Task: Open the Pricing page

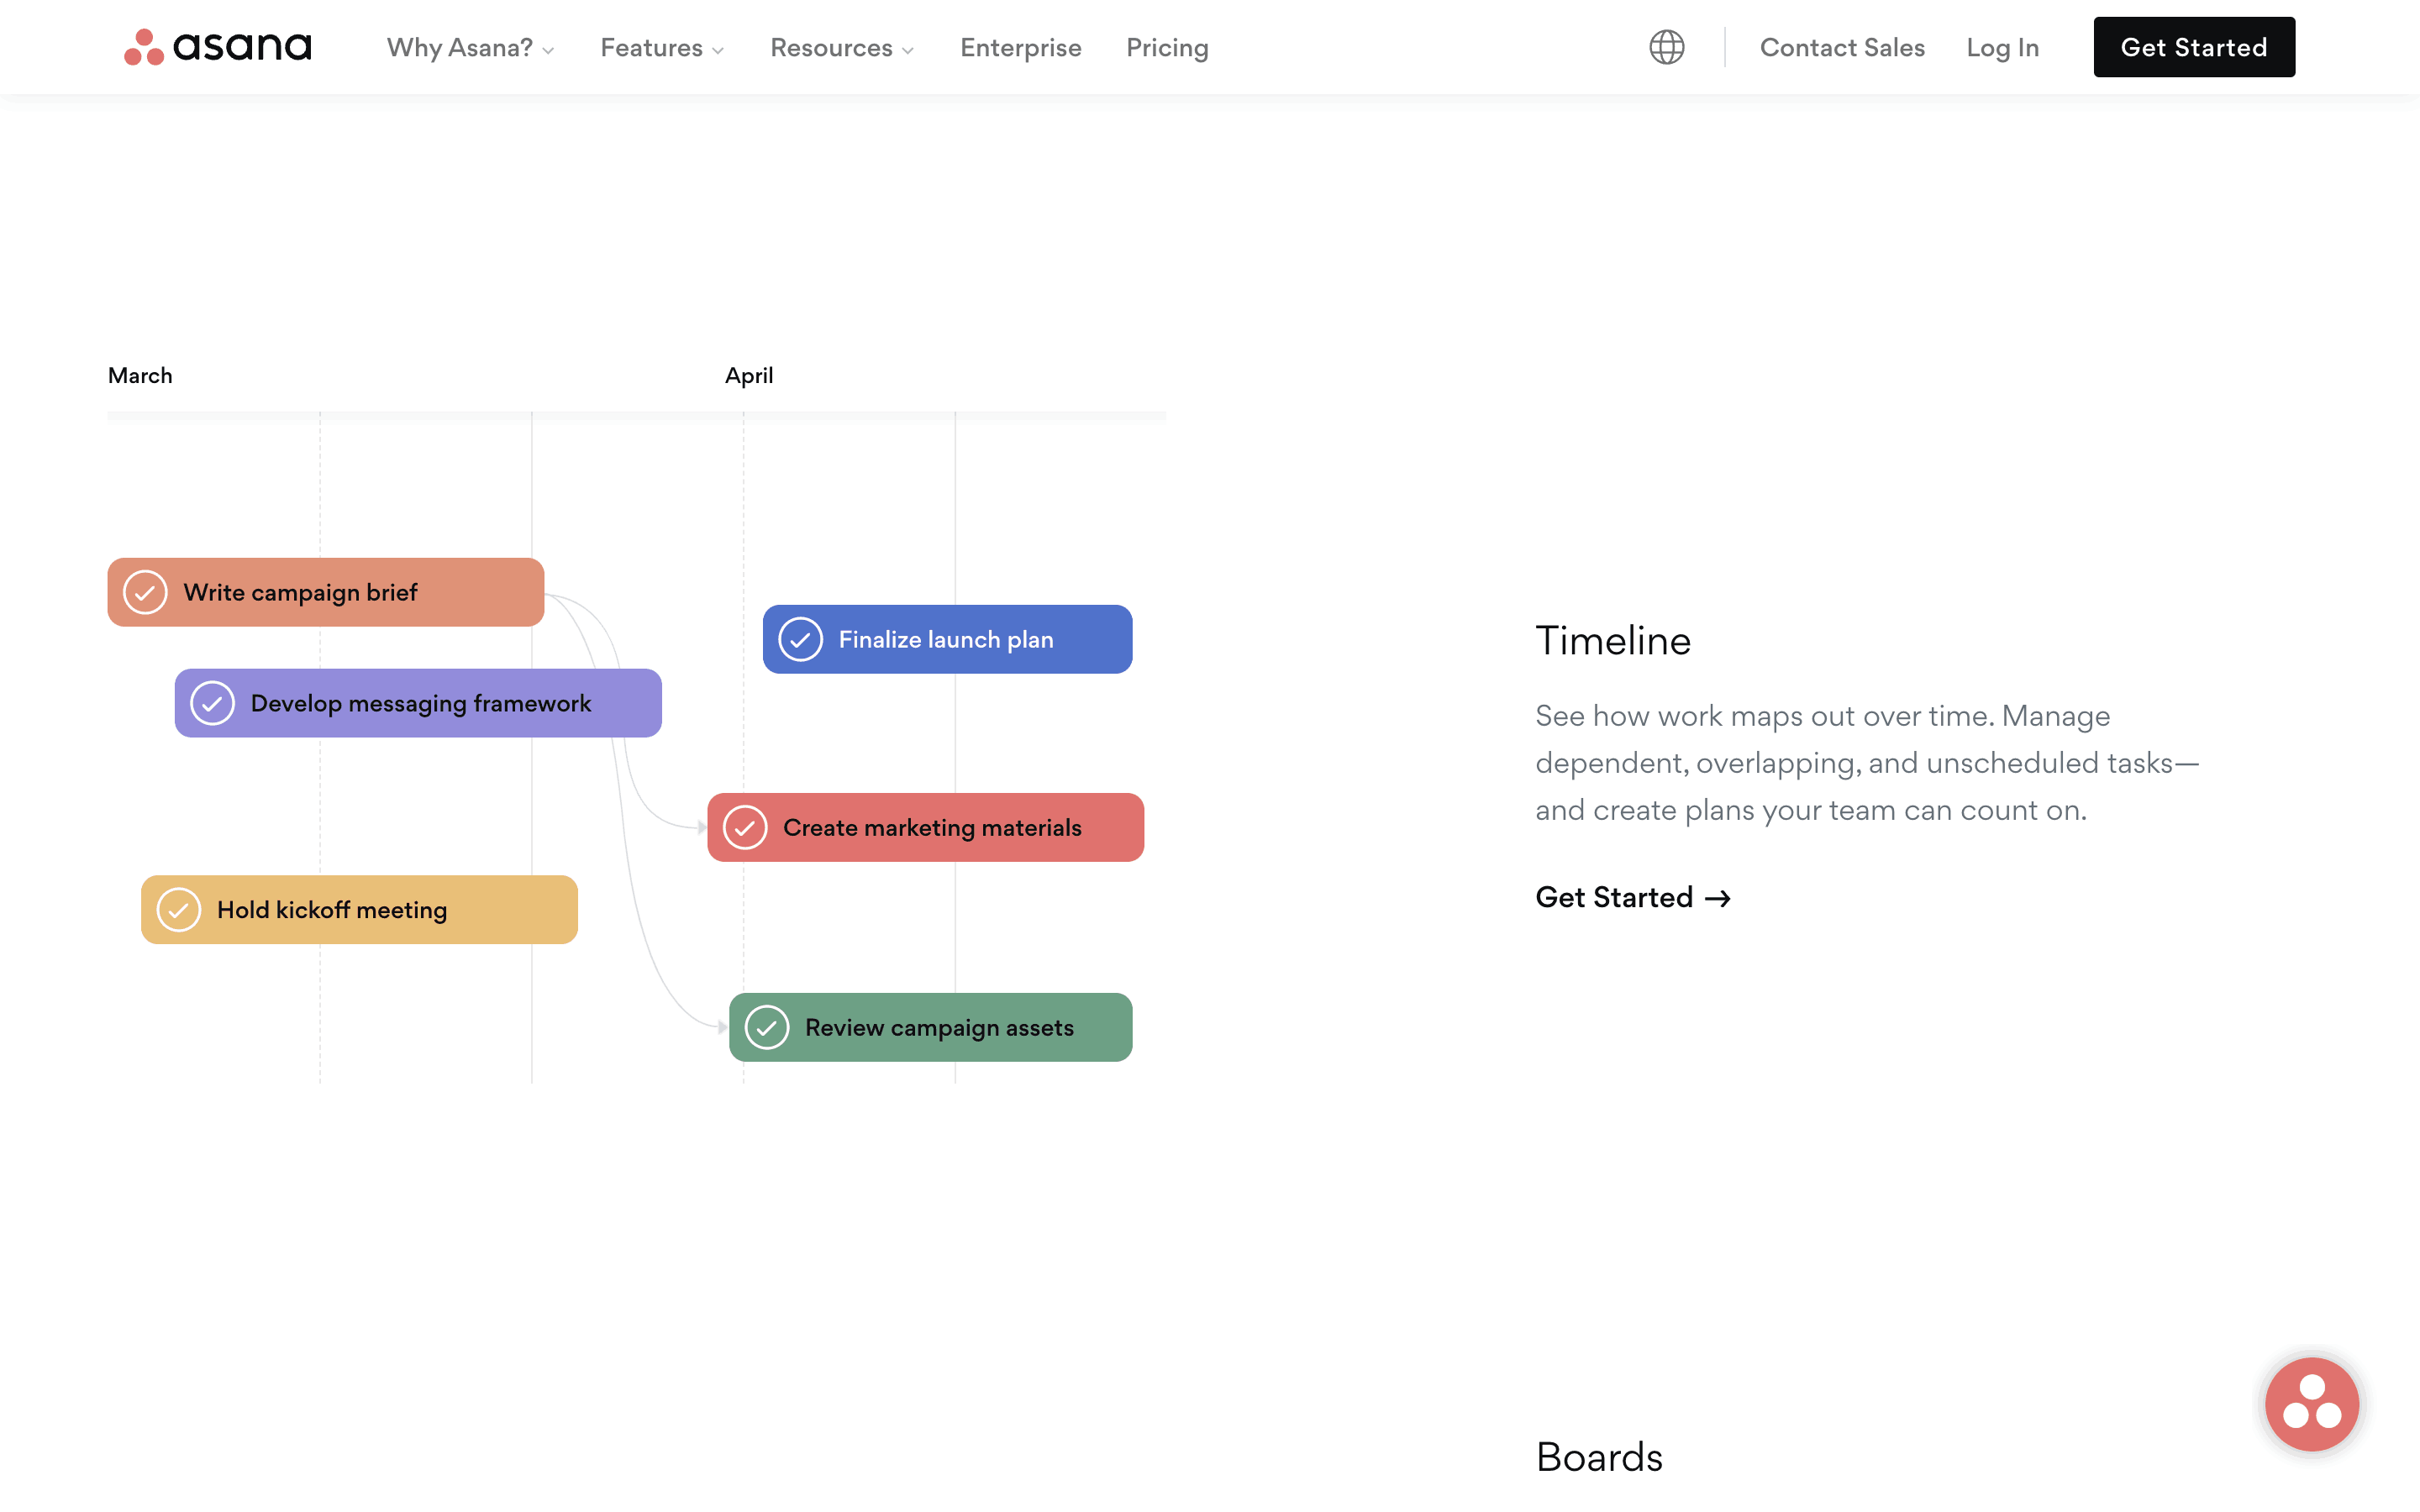Action: tap(1167, 47)
